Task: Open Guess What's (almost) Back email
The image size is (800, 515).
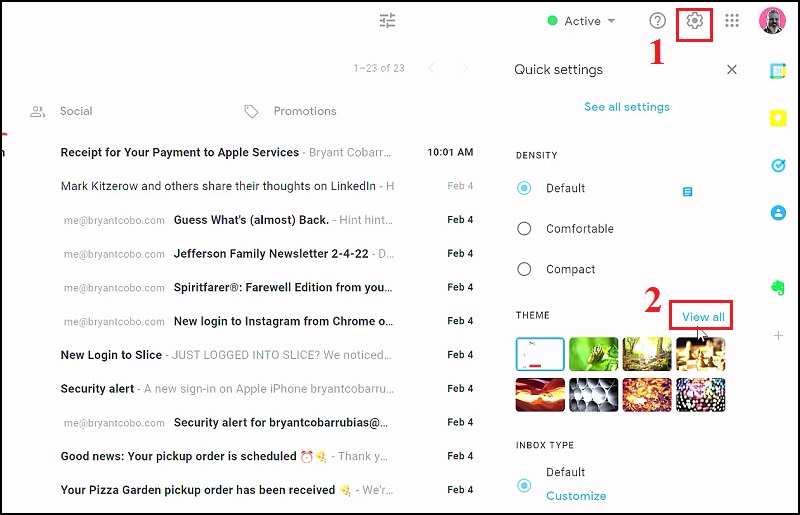Action: (267, 220)
